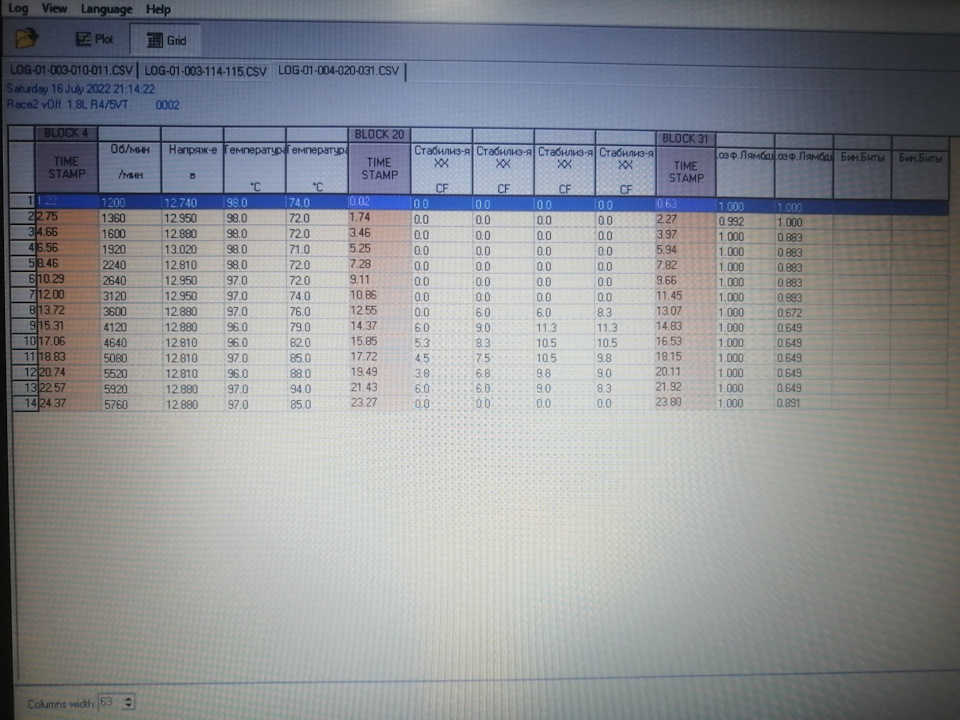Click the Columns width input field
The width and height of the screenshot is (960, 720).
click(x=110, y=702)
